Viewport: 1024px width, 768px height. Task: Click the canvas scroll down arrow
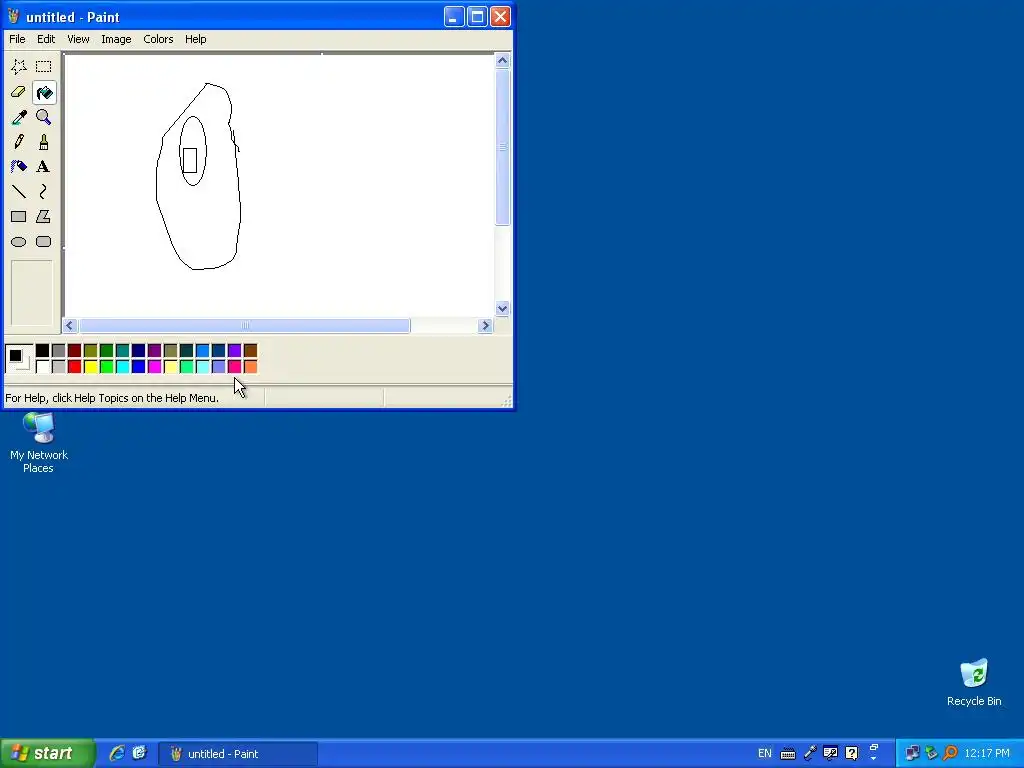pyautogui.click(x=502, y=308)
